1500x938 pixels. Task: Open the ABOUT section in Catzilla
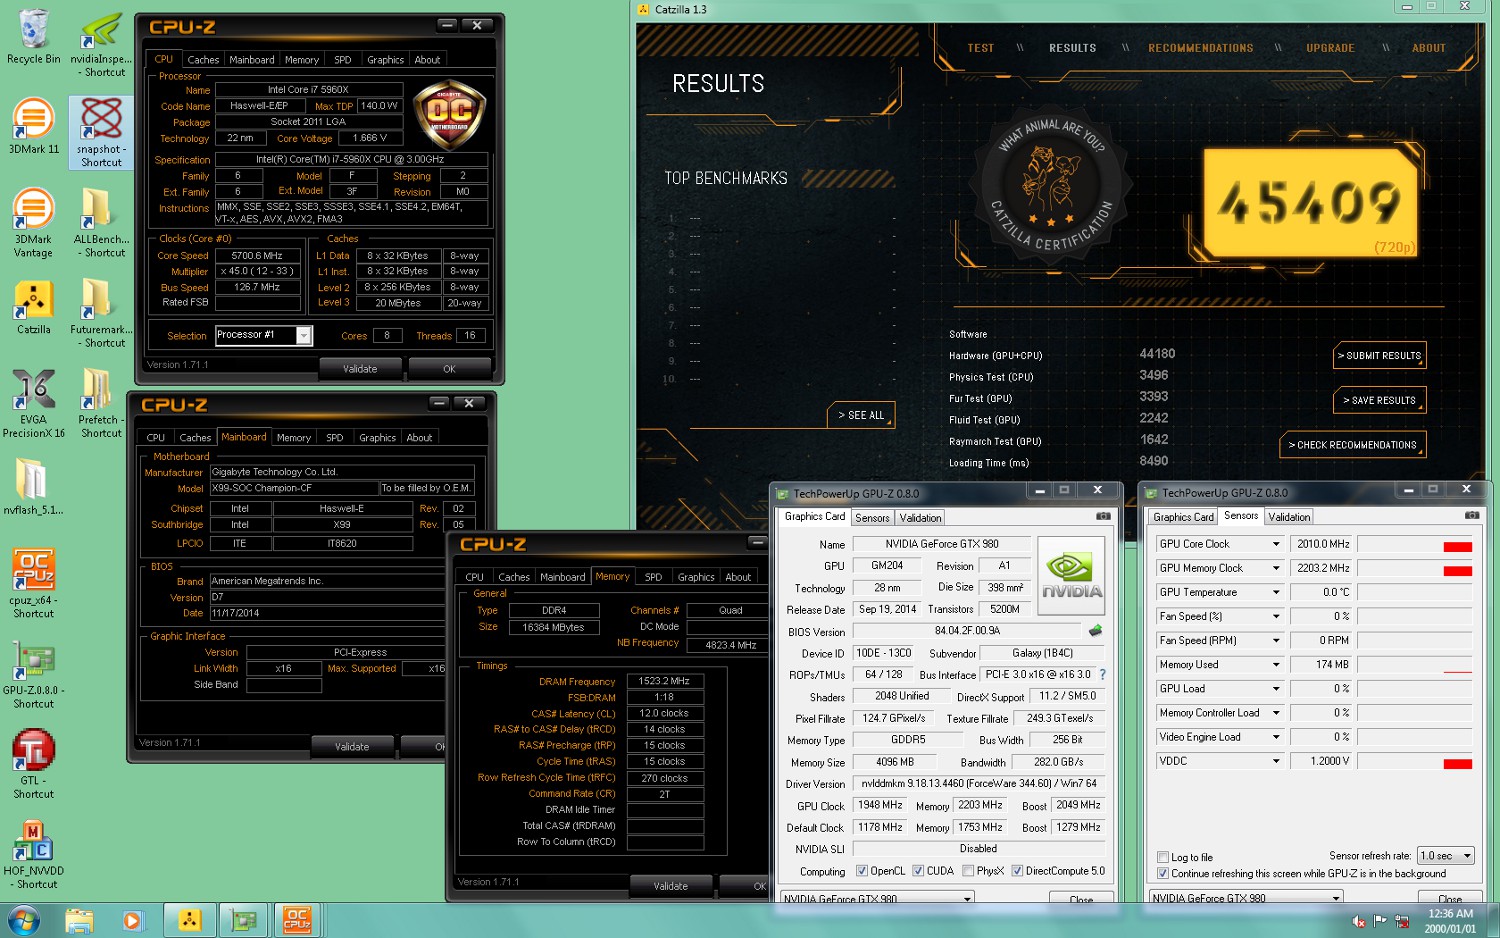pos(1428,48)
